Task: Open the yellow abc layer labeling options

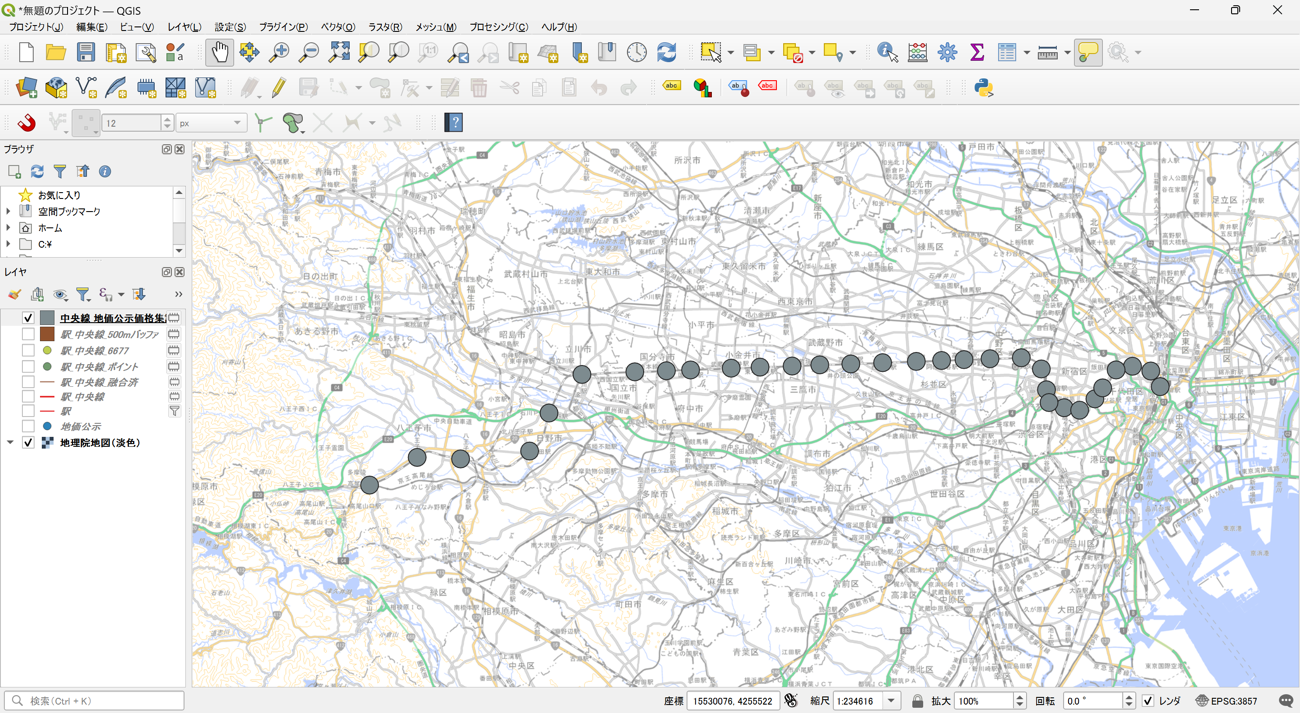Action: [672, 88]
